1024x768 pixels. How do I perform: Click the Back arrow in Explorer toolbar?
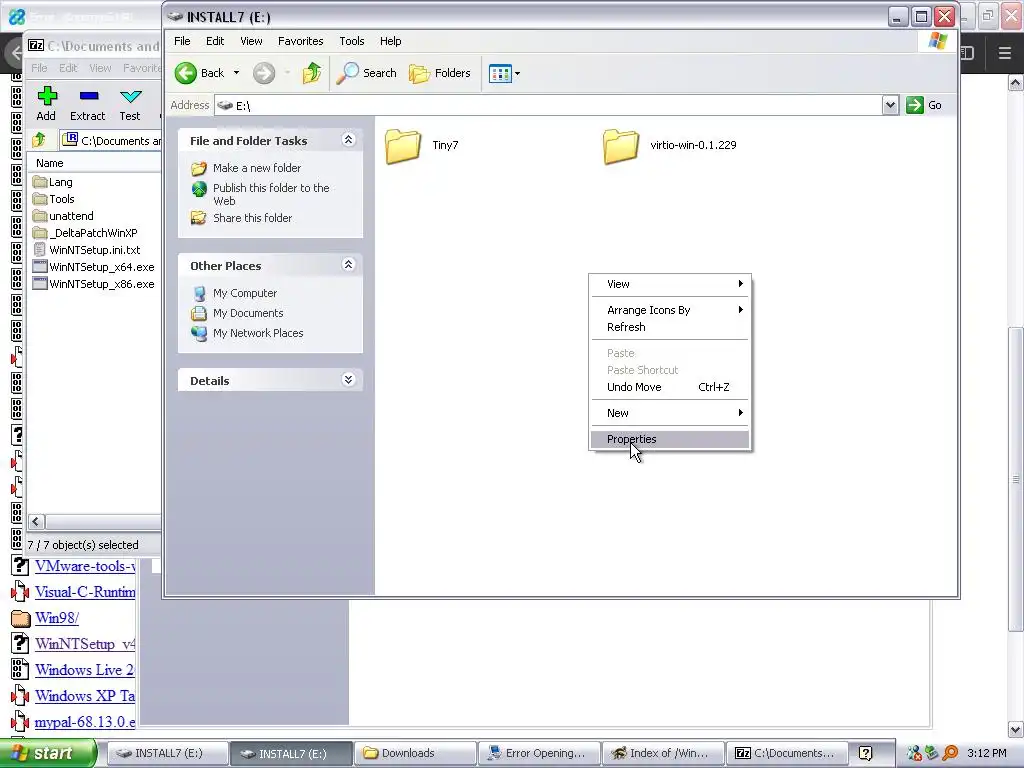click(186, 73)
